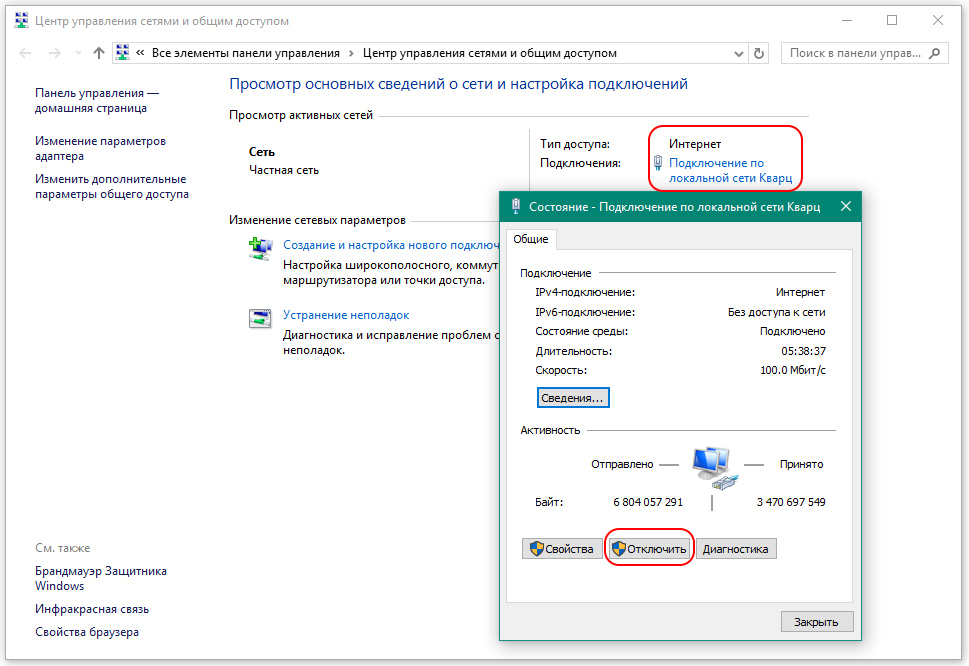Click the received bytes value '3 470 697 549'
The width and height of the screenshot is (969, 666).
(791, 502)
